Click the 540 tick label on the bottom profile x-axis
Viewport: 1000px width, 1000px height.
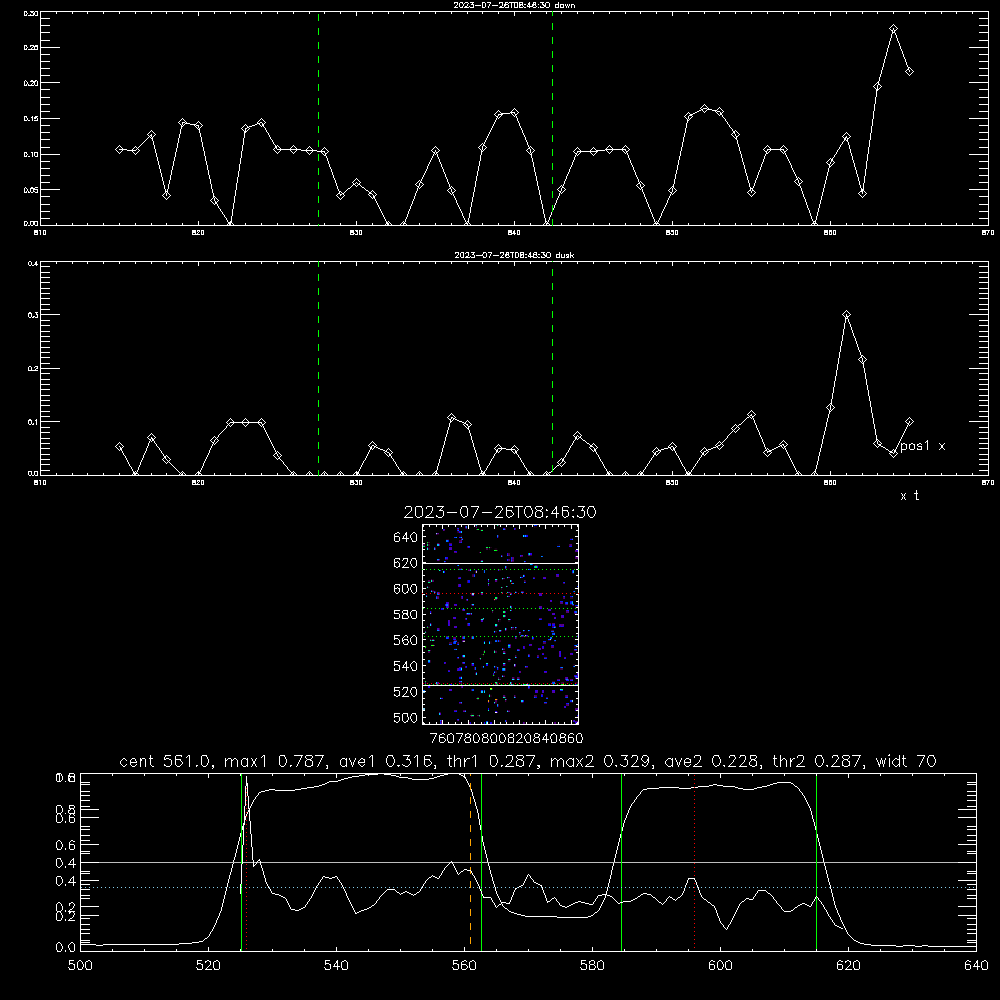point(336,966)
